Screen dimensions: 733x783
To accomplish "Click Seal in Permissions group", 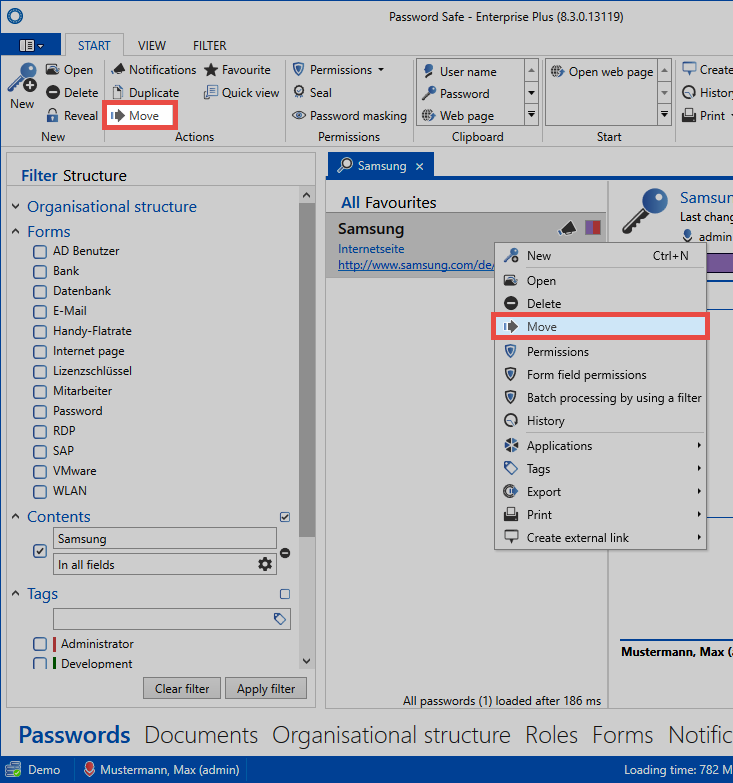I will [x=313, y=92].
